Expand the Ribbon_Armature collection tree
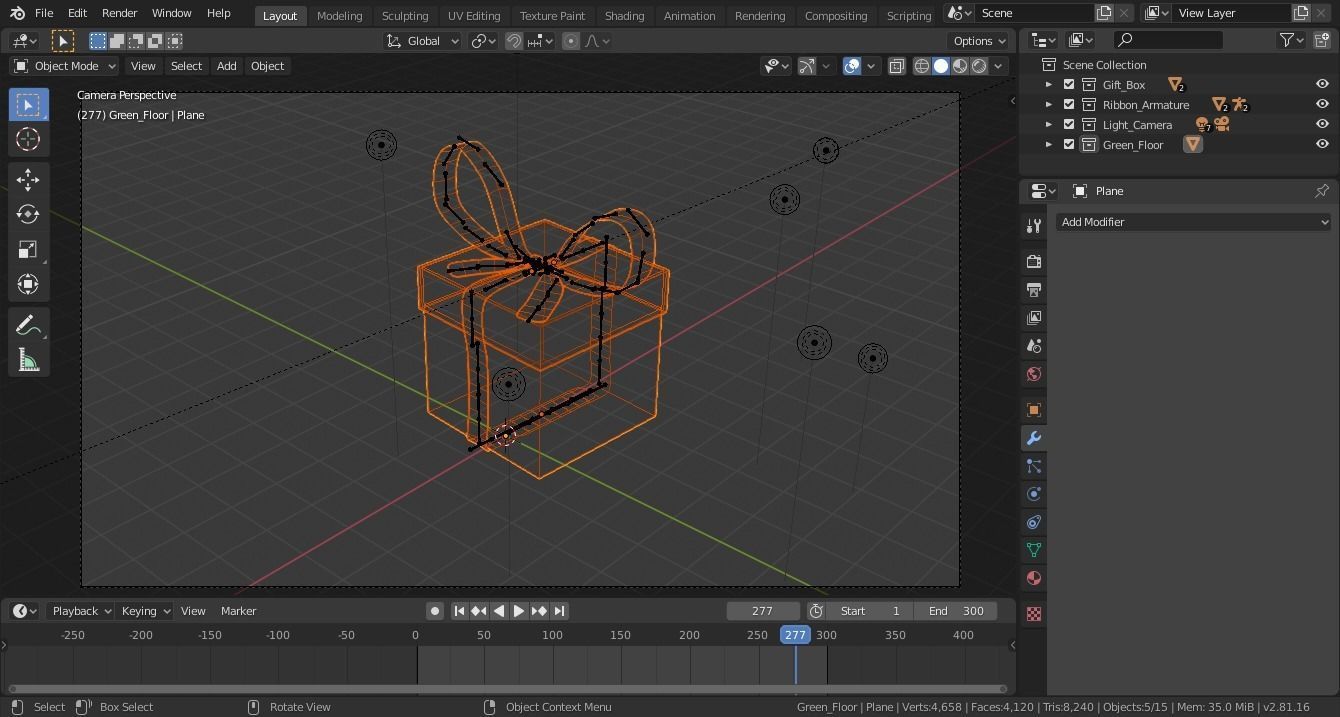 pyautogui.click(x=1049, y=105)
